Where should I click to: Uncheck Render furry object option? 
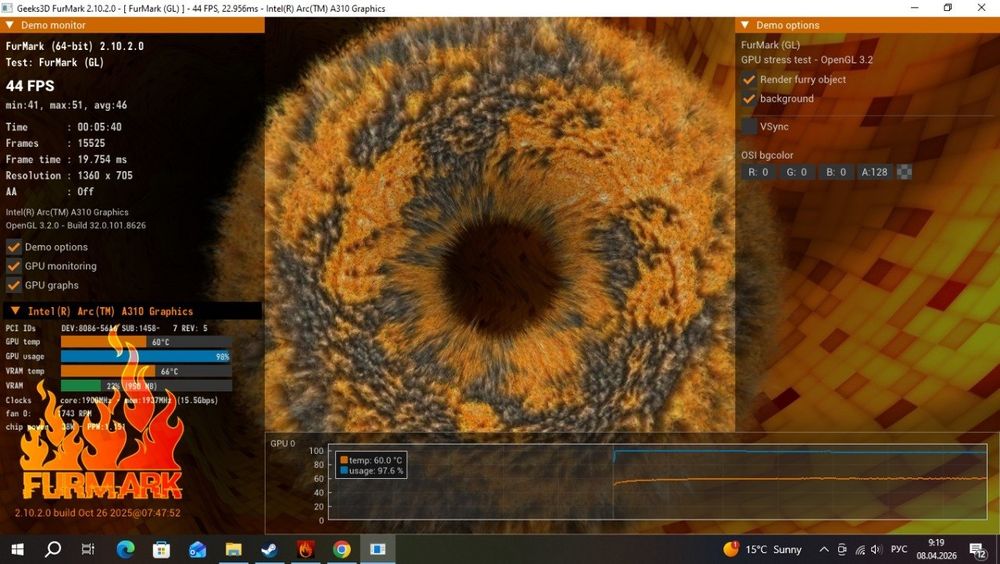tap(749, 80)
